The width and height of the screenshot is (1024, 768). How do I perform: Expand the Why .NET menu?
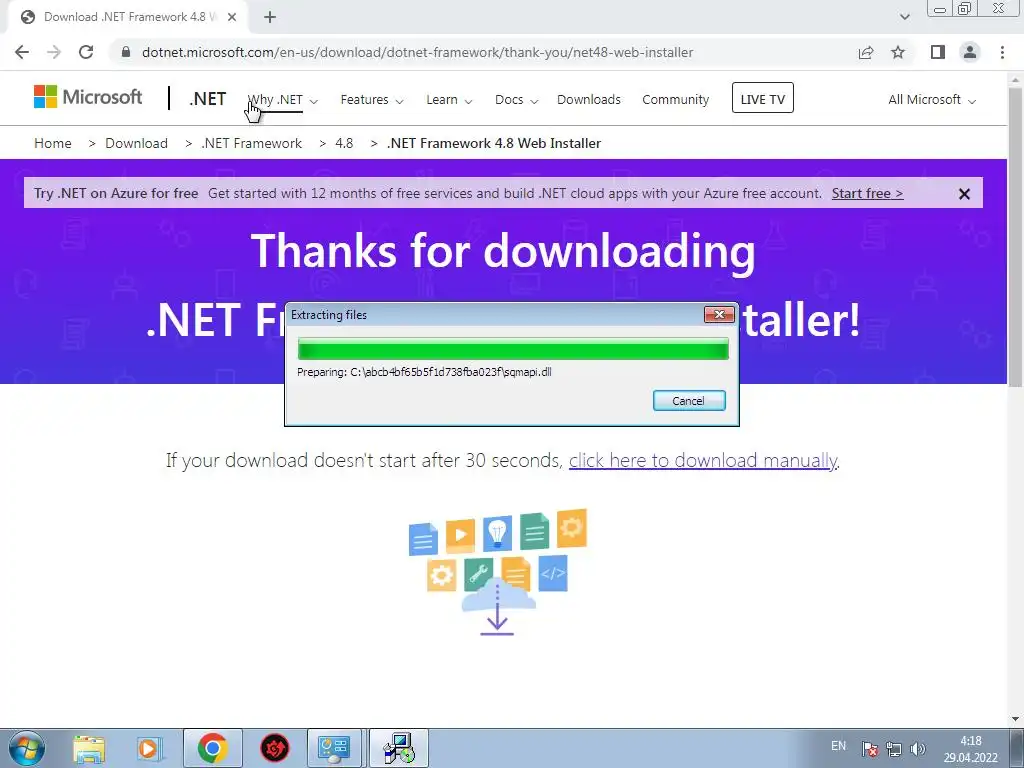point(283,100)
